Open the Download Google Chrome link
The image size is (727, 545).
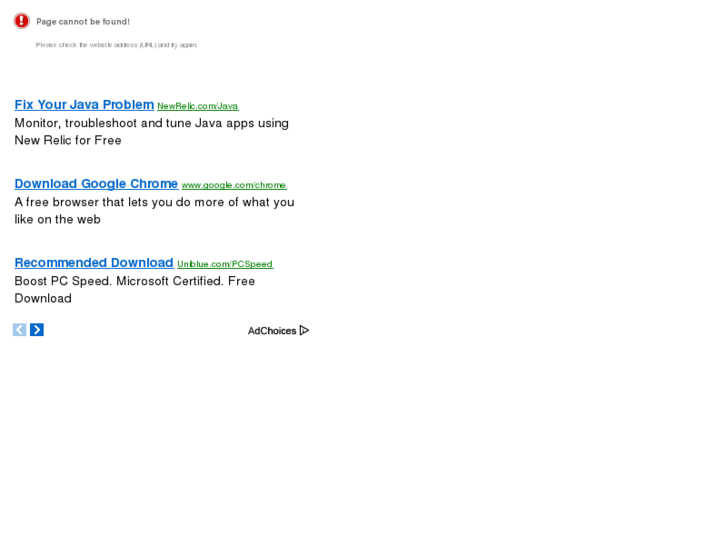(96, 183)
